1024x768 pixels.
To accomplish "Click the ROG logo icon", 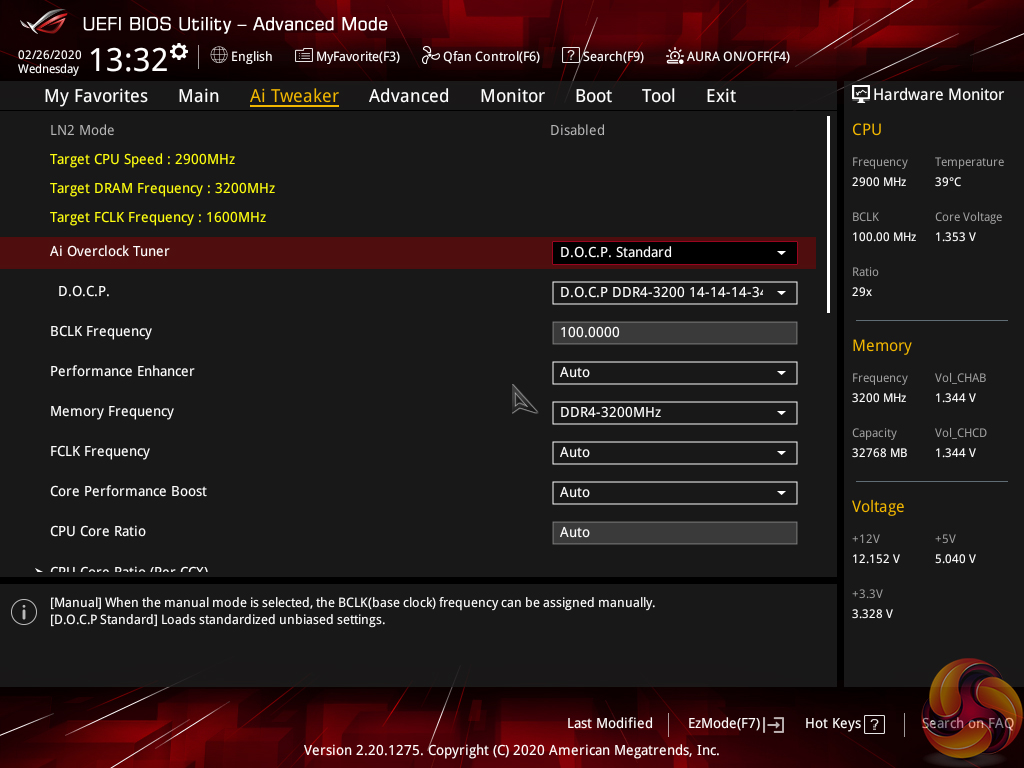I will pyautogui.click(x=44, y=22).
